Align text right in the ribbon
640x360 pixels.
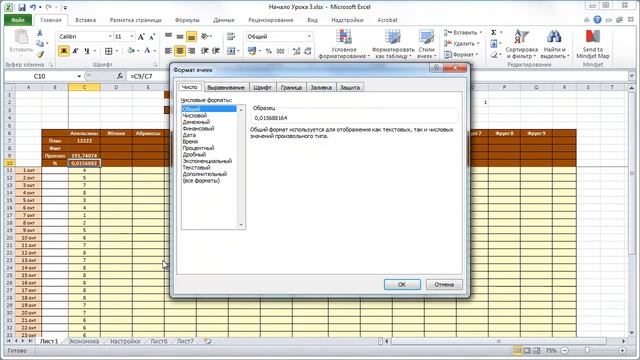pyautogui.click(x=191, y=51)
